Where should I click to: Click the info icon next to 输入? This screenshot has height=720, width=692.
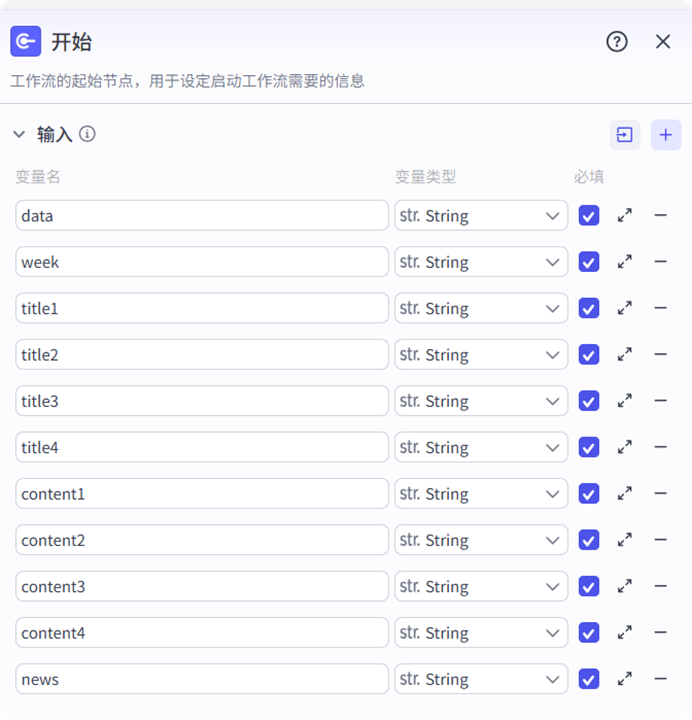coord(88,134)
